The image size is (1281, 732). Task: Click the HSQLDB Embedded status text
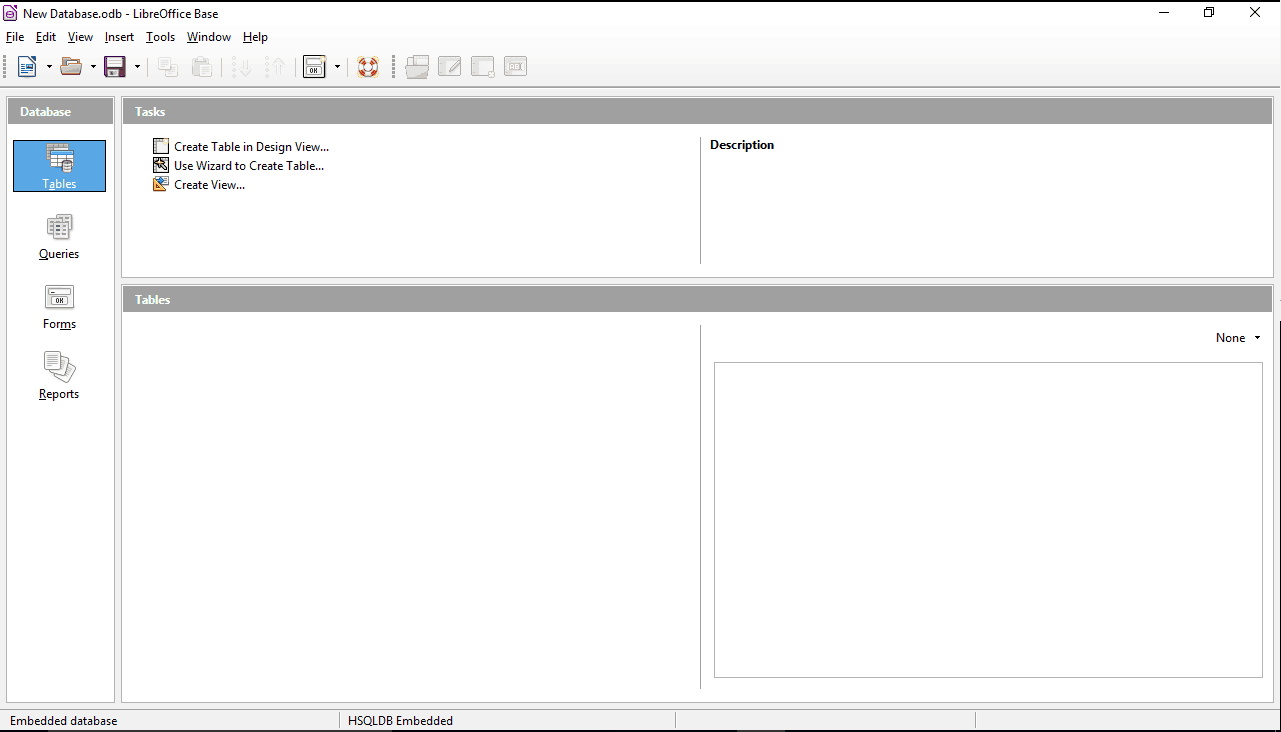[x=400, y=721]
